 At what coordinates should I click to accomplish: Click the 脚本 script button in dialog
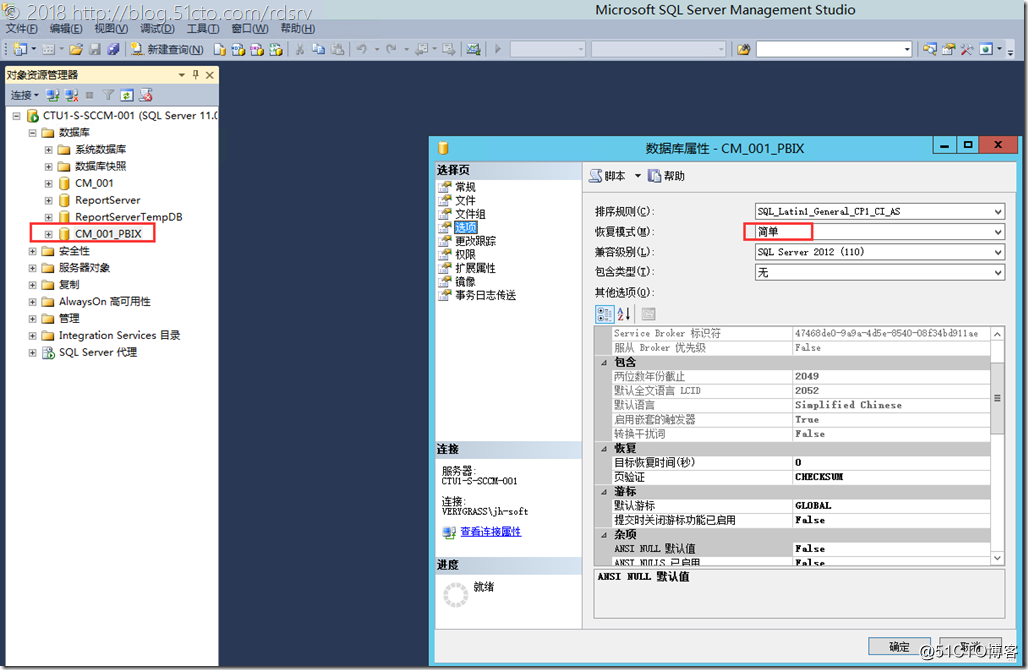(x=607, y=176)
